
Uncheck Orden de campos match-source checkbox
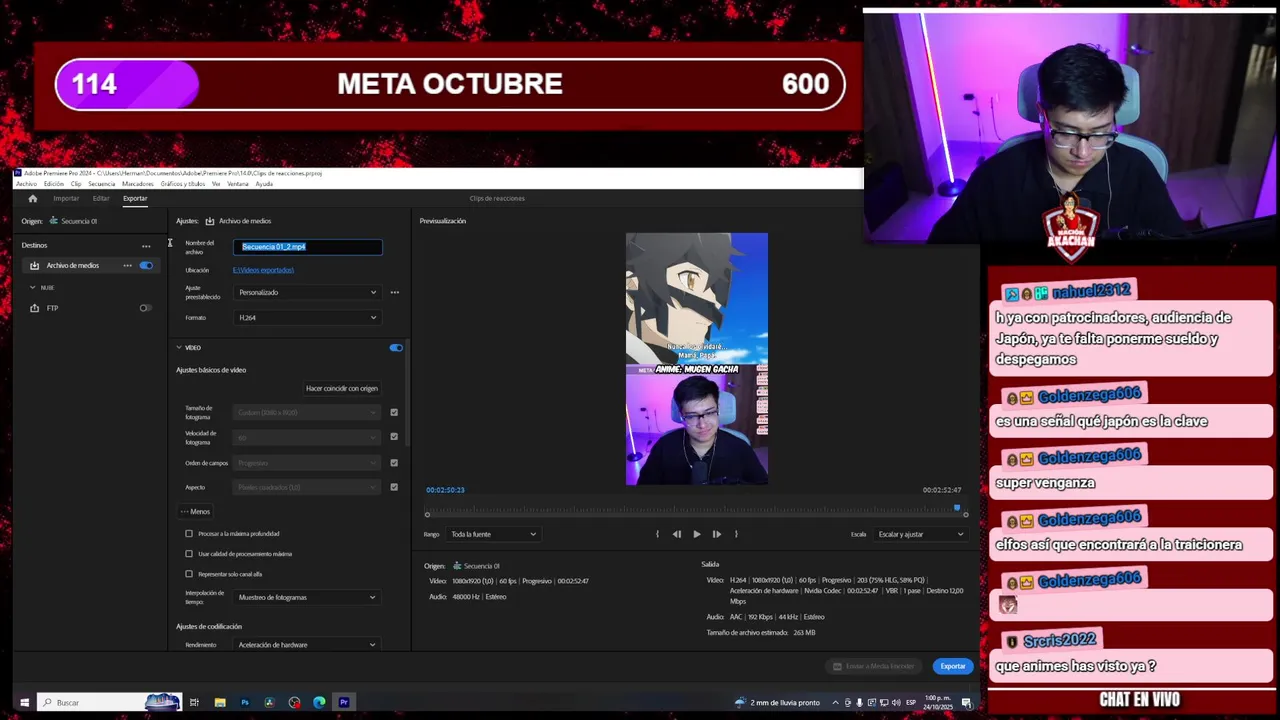coord(394,463)
